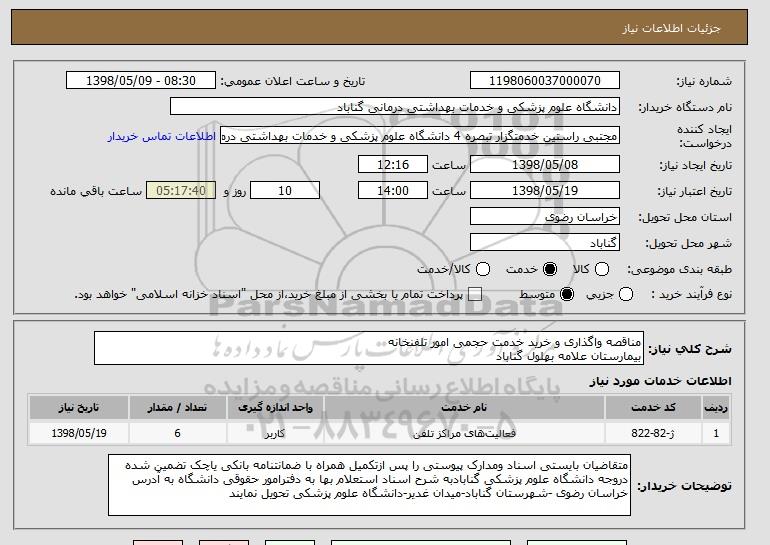Click the row number cell 1
770x545 pixels.
click(x=716, y=434)
